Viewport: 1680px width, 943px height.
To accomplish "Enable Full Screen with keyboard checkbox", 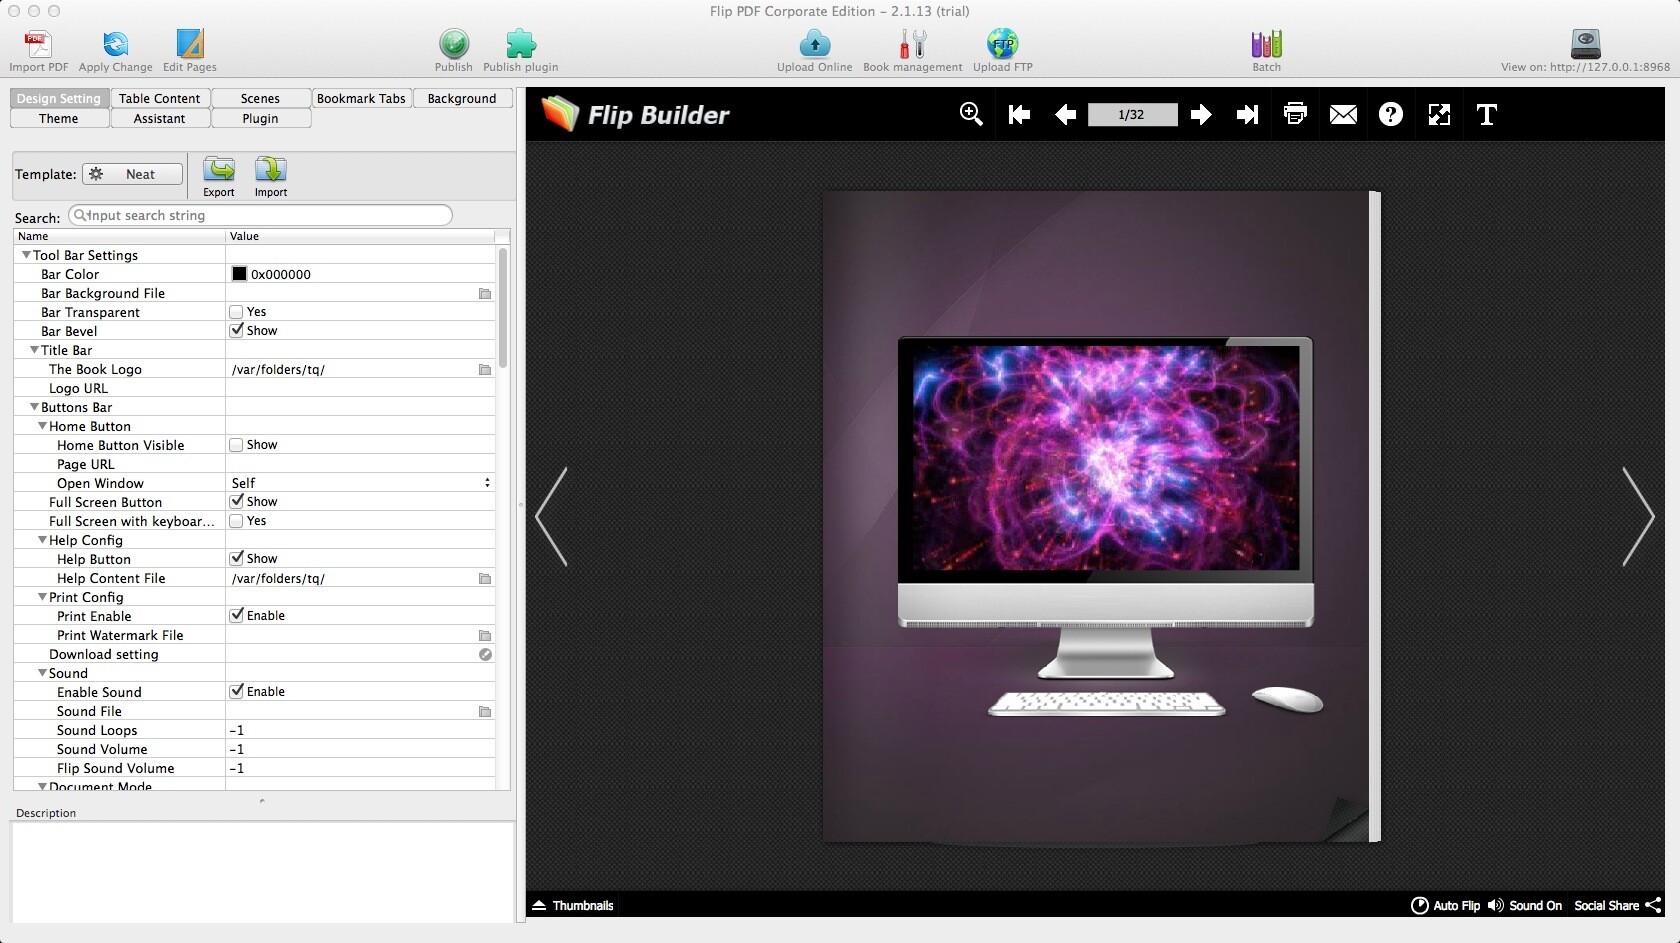I will 237,521.
